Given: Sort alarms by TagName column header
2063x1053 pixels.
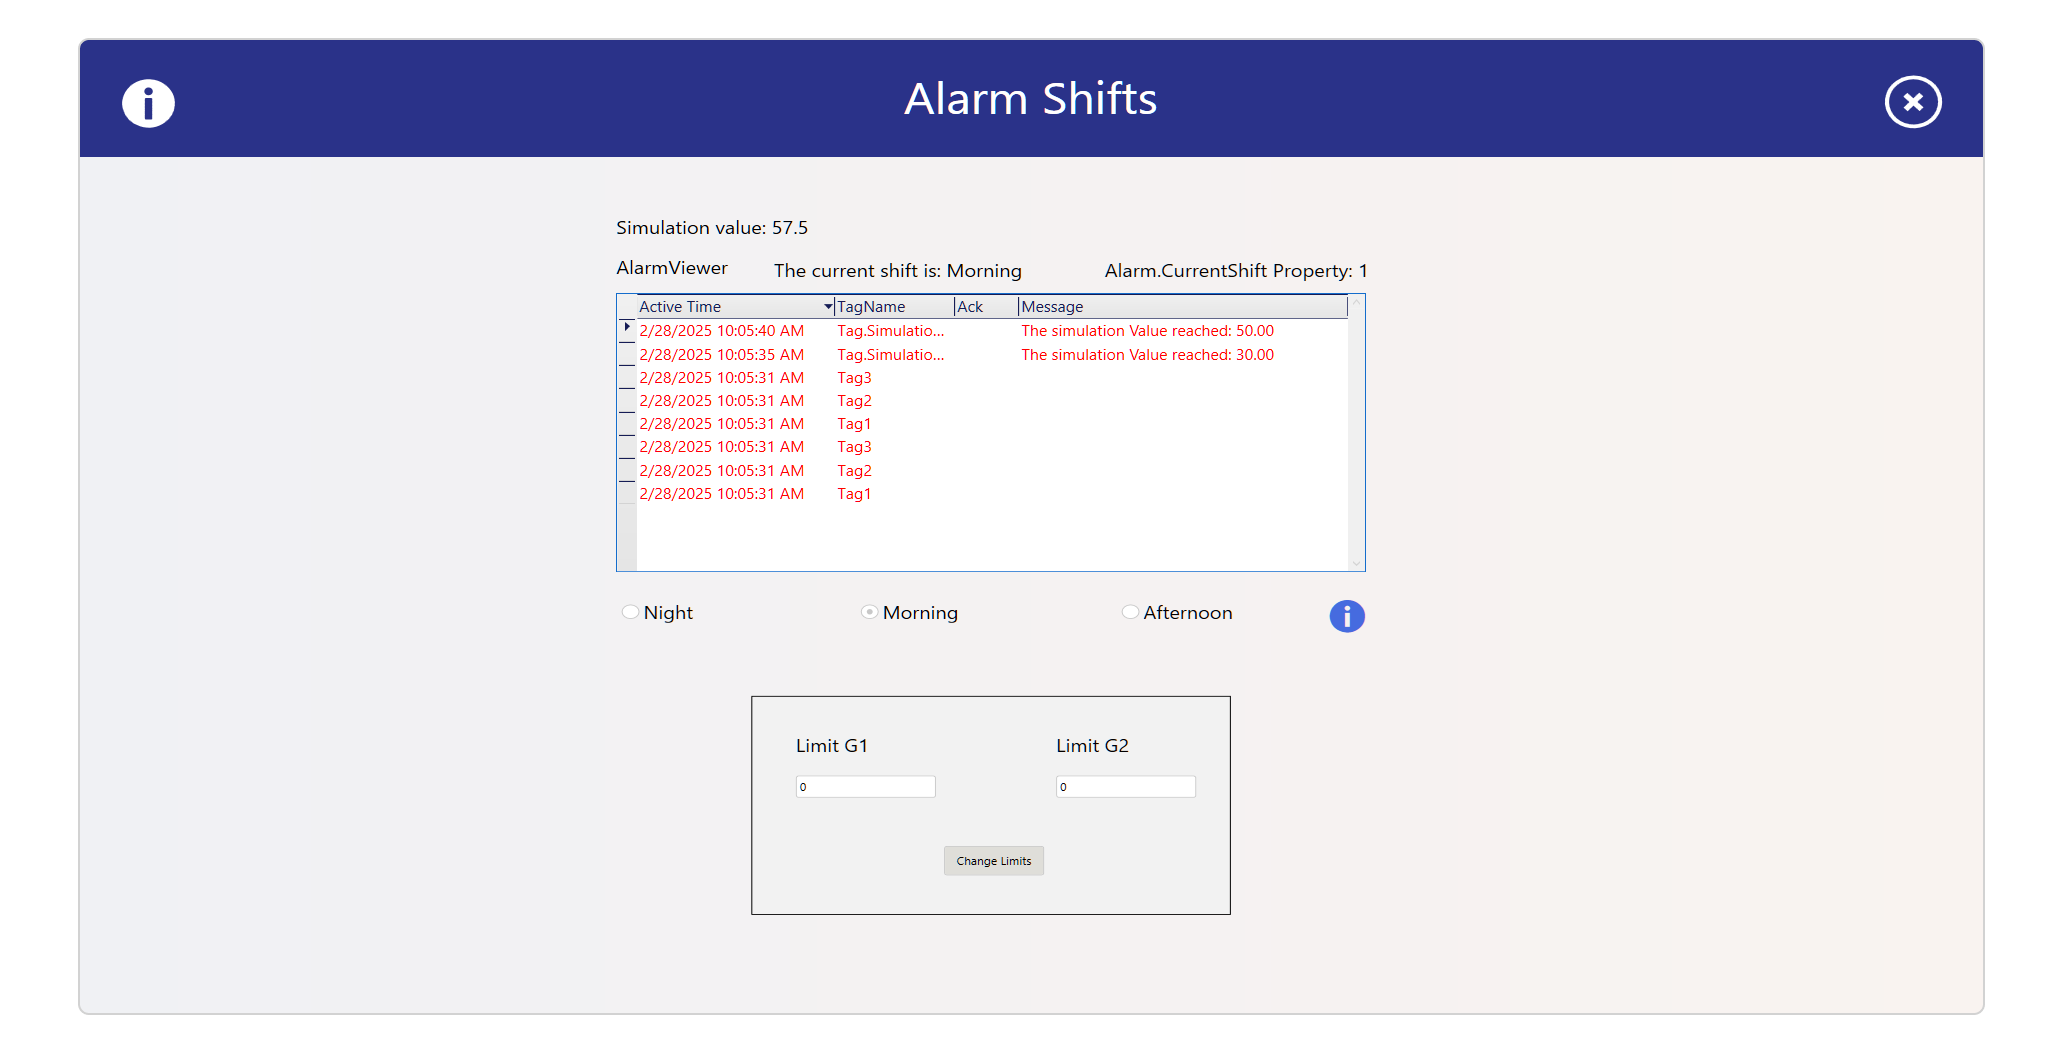Looking at the screenshot, I should [892, 307].
